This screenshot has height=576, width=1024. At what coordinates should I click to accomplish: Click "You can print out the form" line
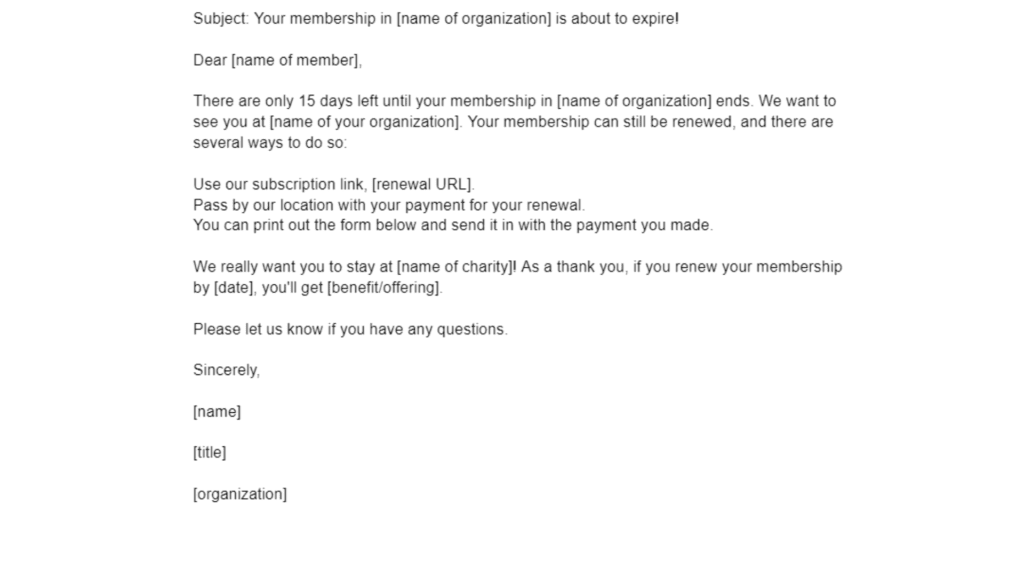453,225
